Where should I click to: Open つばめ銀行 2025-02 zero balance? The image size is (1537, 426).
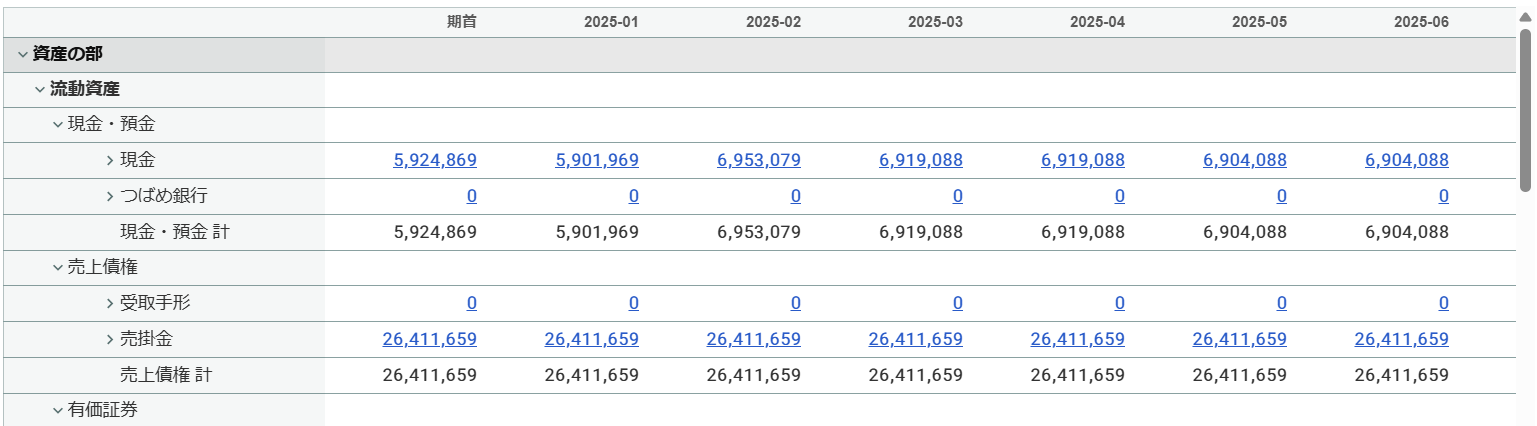(x=796, y=196)
